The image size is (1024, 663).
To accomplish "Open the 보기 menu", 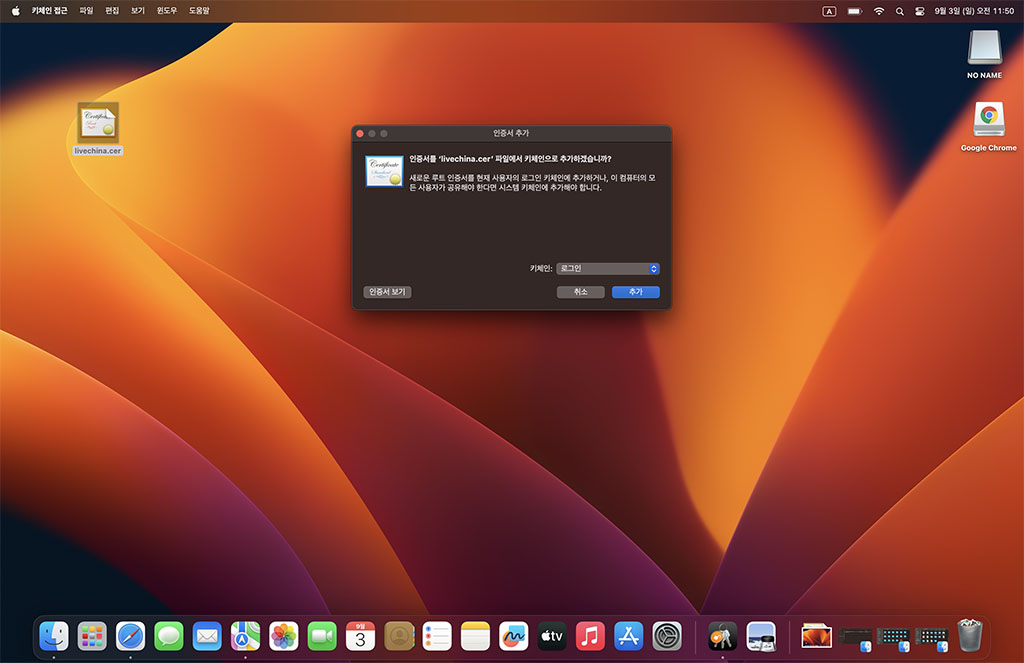I will click(138, 10).
